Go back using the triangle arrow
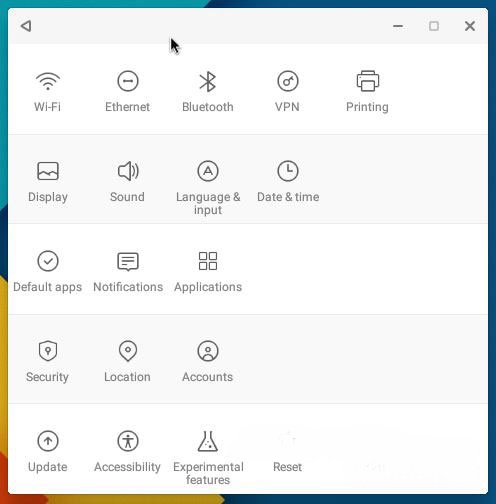Viewport: 496px width, 504px height. (x=26, y=26)
